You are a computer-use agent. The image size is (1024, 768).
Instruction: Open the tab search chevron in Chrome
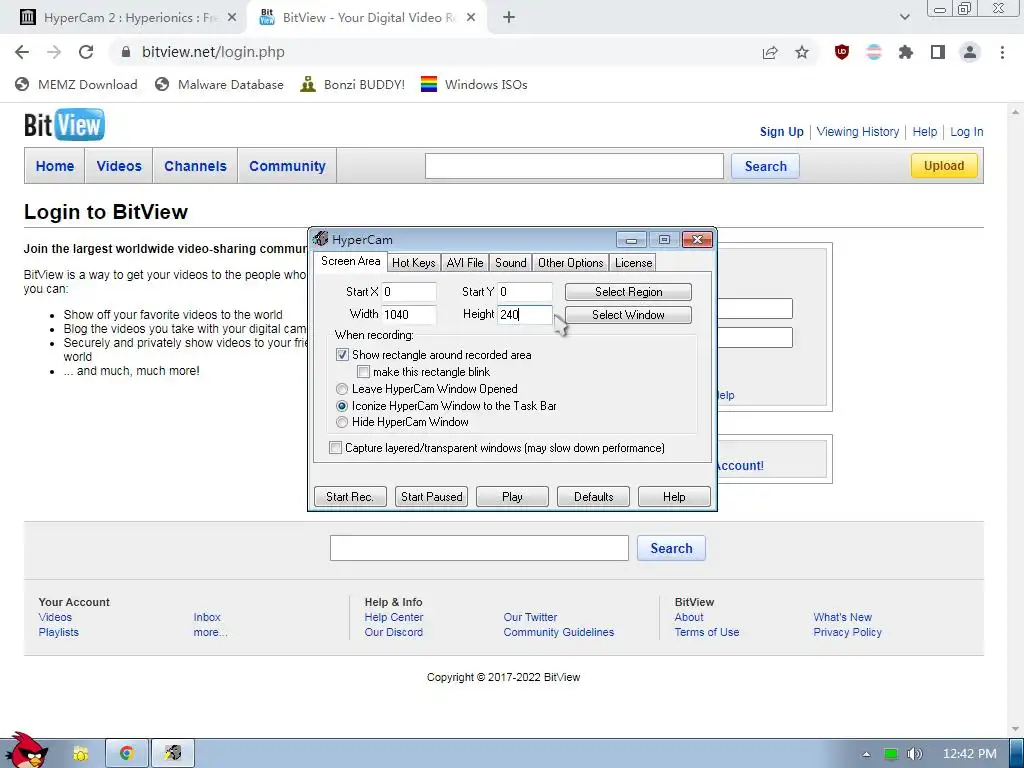click(904, 17)
